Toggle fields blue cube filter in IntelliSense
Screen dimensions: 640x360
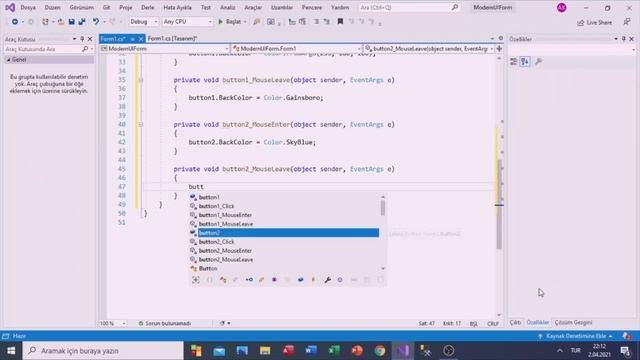[300, 280]
